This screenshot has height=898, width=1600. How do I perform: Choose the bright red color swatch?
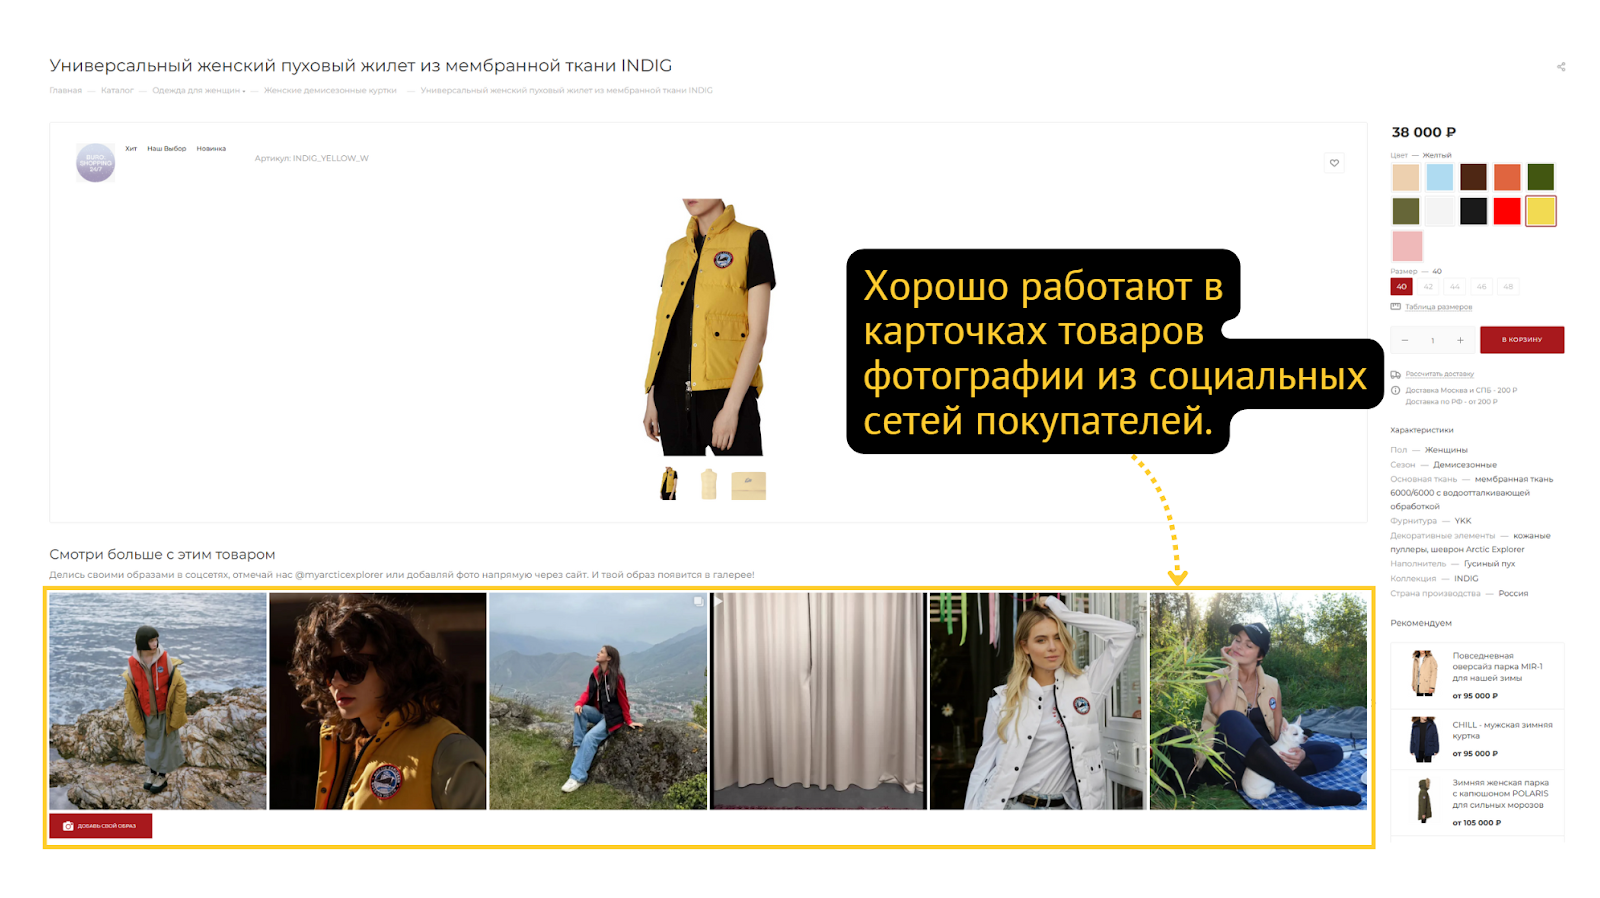pos(1507,211)
